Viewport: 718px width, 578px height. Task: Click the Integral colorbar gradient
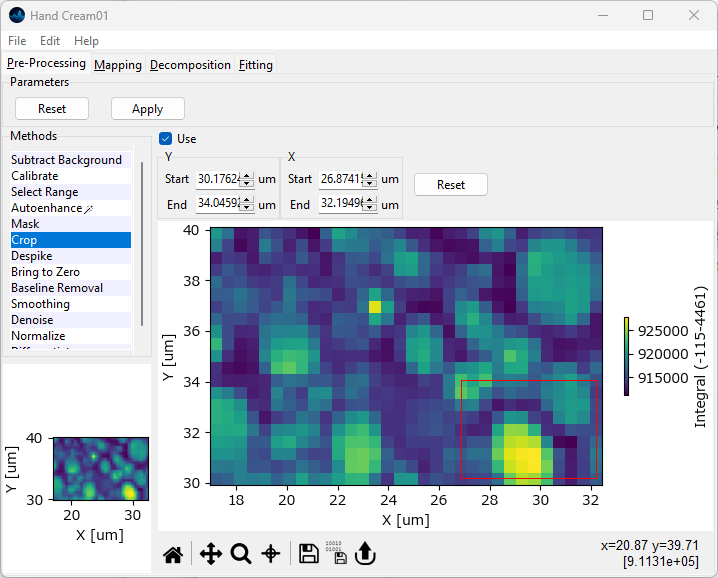(x=626, y=356)
